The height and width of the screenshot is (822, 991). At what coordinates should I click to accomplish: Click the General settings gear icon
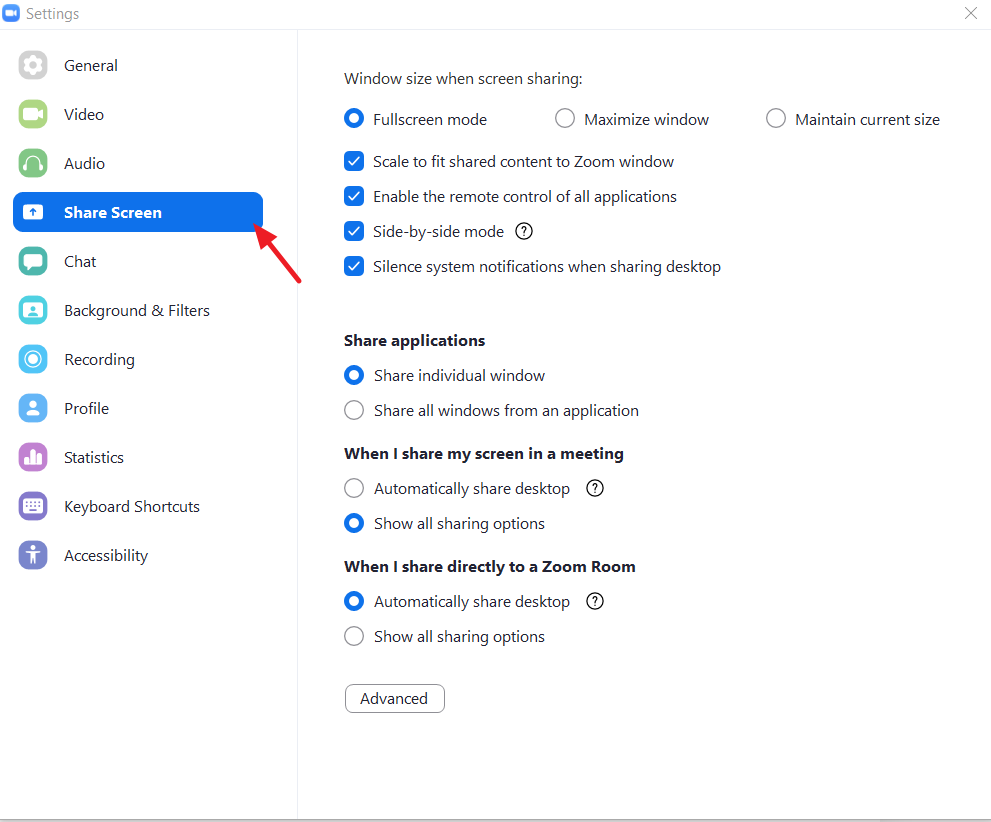(x=33, y=64)
